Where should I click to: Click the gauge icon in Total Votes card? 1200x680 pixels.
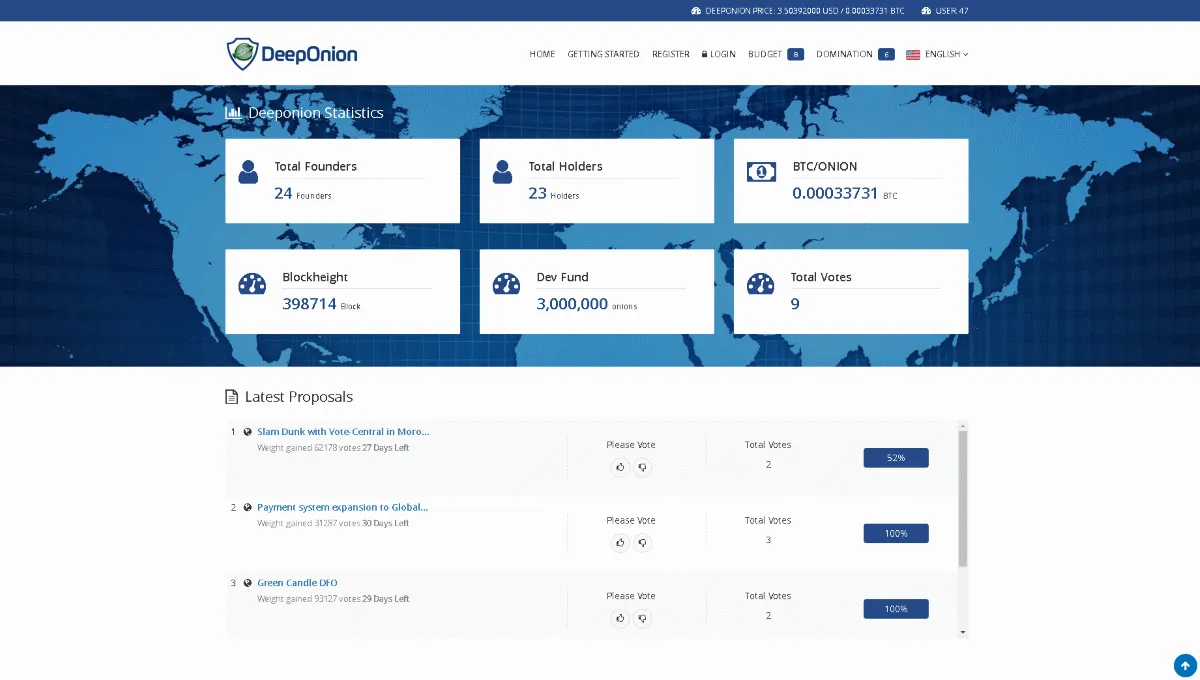[761, 283]
